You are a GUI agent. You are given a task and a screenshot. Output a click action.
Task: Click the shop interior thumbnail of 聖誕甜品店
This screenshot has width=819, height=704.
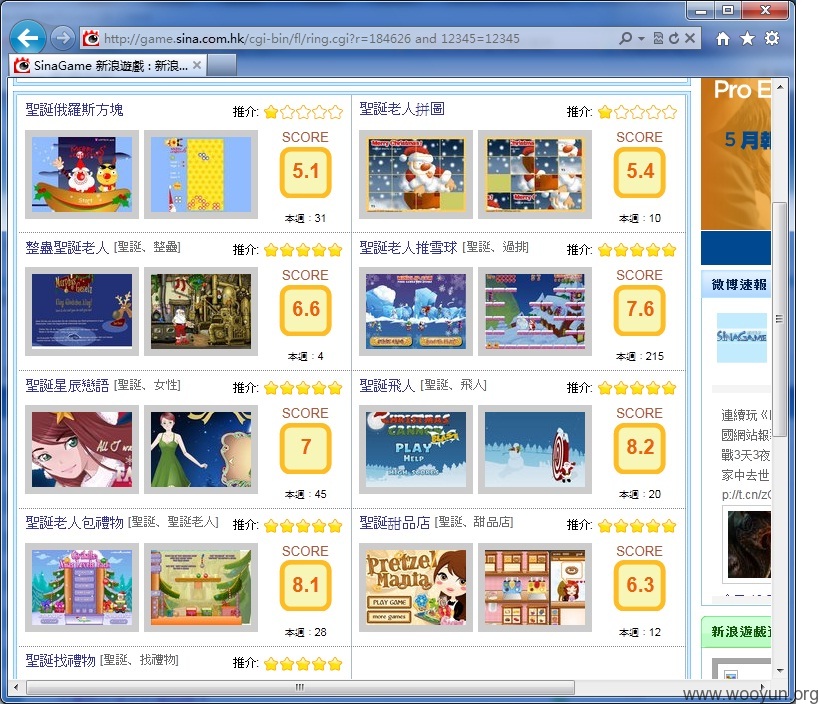(535, 587)
